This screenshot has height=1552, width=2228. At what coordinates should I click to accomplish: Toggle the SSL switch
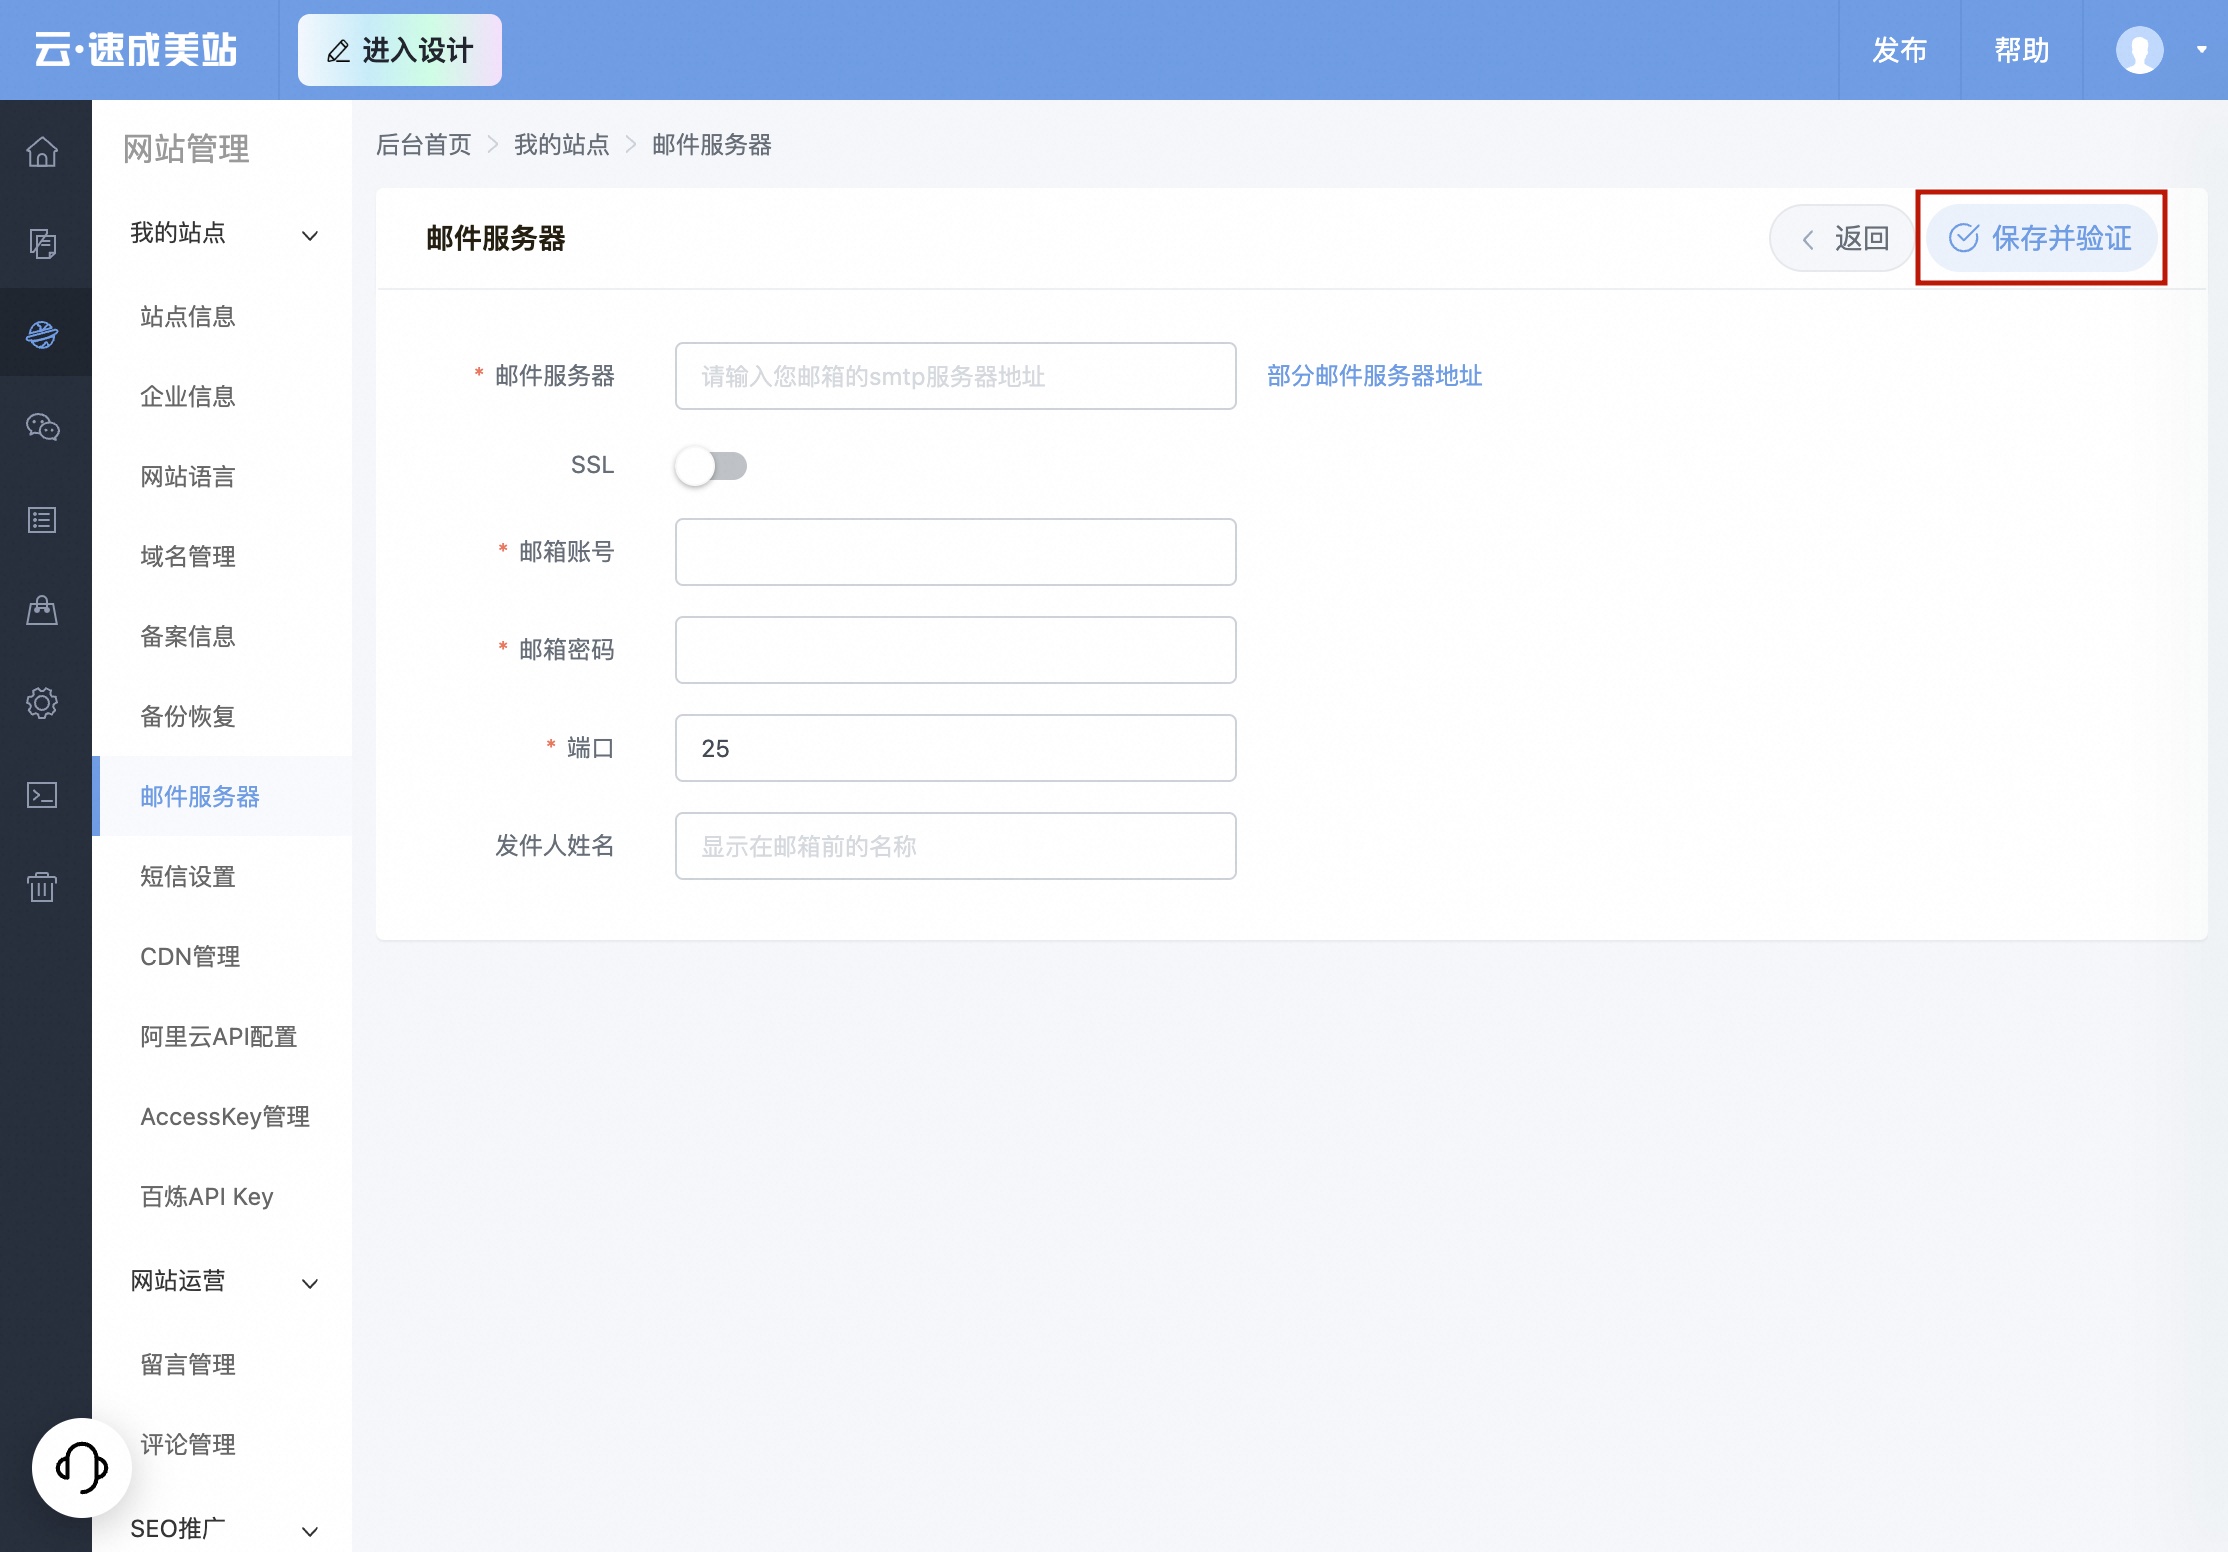(711, 466)
